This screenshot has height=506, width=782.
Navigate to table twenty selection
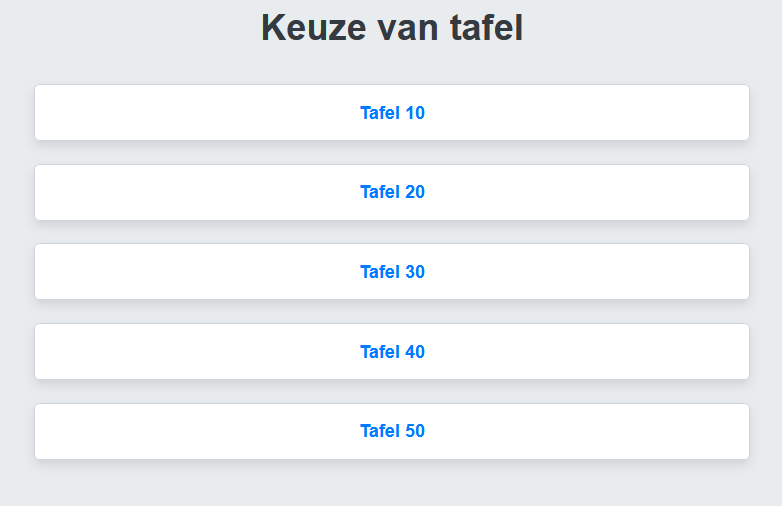coord(392,192)
